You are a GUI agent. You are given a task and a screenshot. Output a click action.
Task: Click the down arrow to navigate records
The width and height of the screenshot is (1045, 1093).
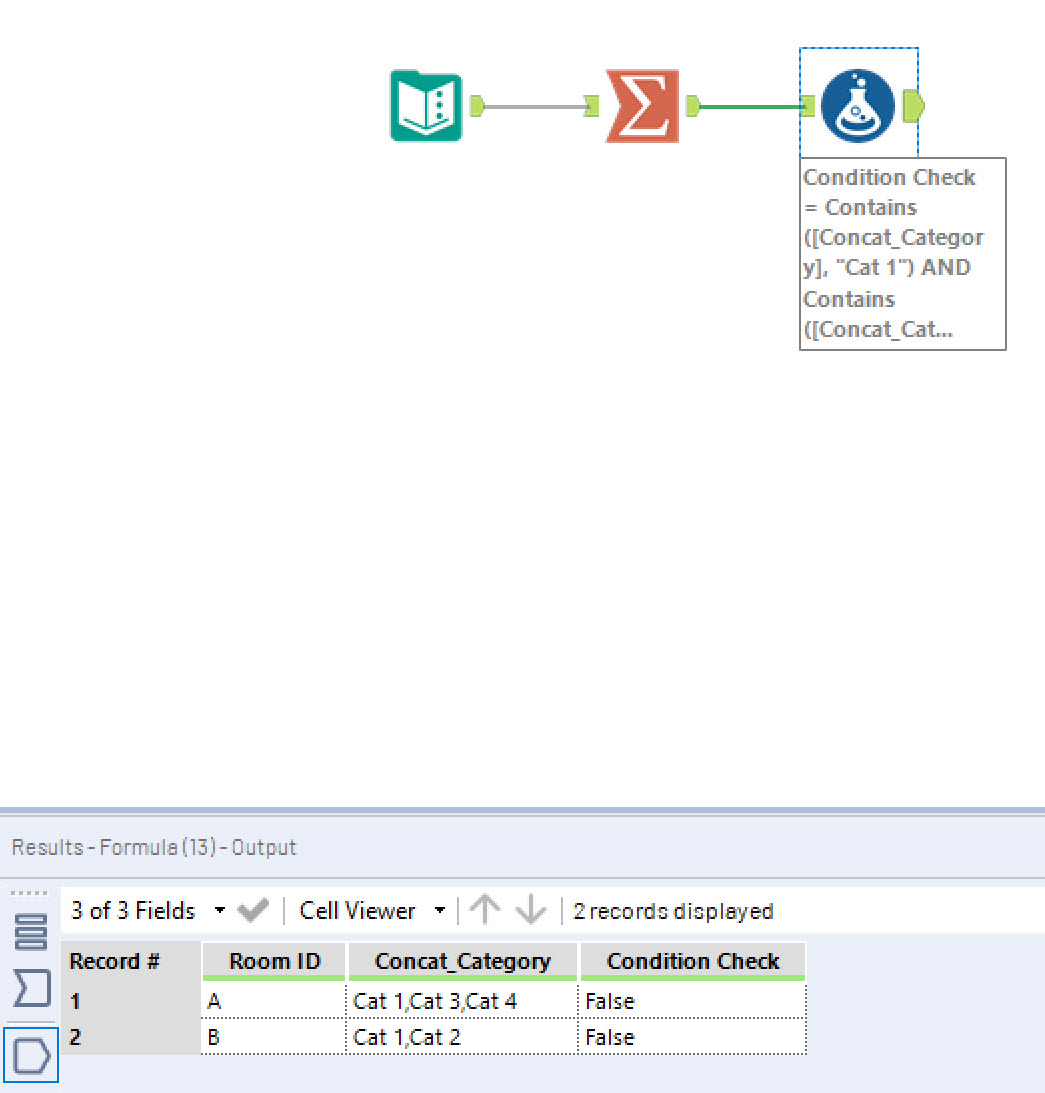point(530,910)
